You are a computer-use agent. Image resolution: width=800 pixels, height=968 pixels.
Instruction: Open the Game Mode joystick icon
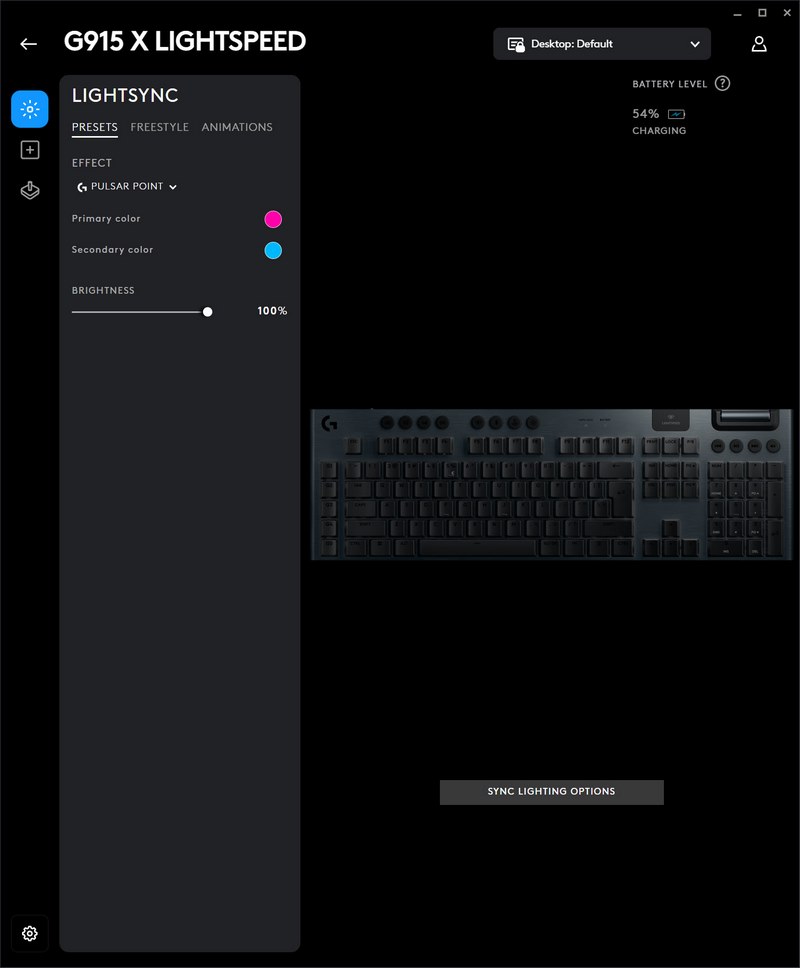click(30, 191)
